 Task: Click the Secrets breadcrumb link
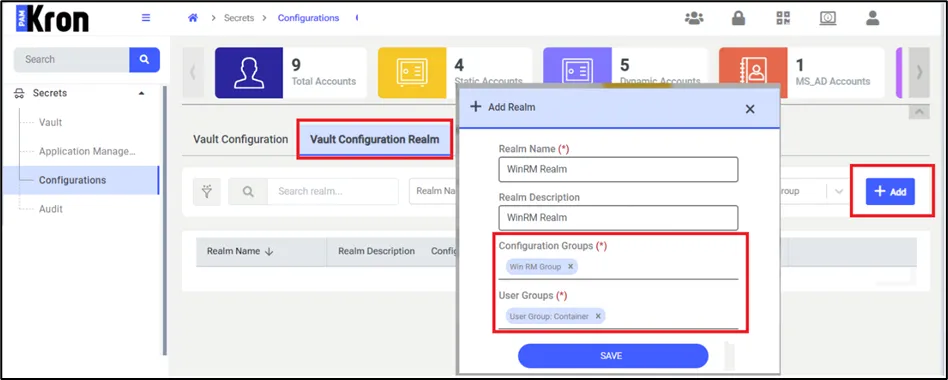(239, 18)
